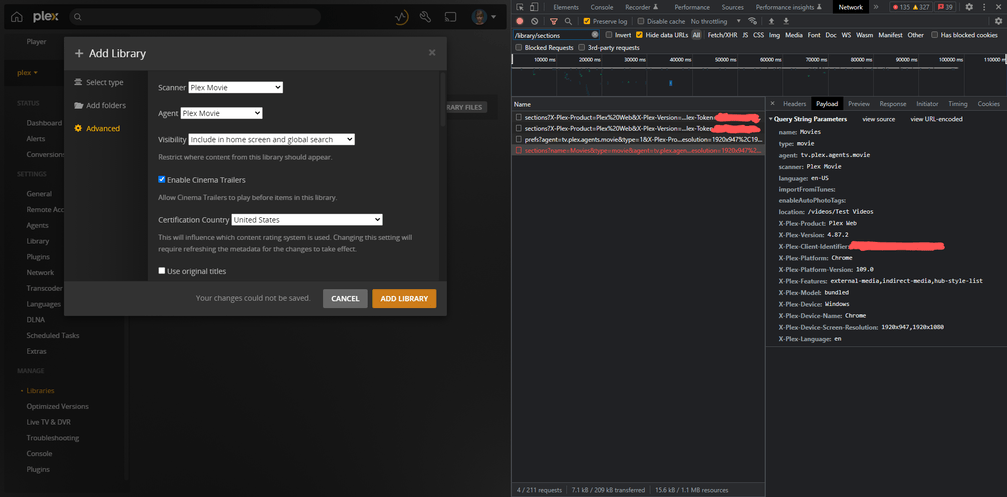Open the Timing tab
Image resolution: width=1007 pixels, height=497 pixels.
point(958,103)
